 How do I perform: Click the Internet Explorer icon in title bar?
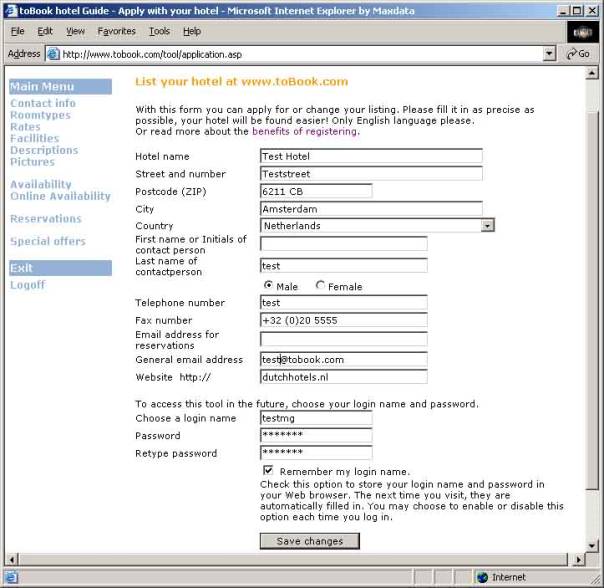coord(10,9)
